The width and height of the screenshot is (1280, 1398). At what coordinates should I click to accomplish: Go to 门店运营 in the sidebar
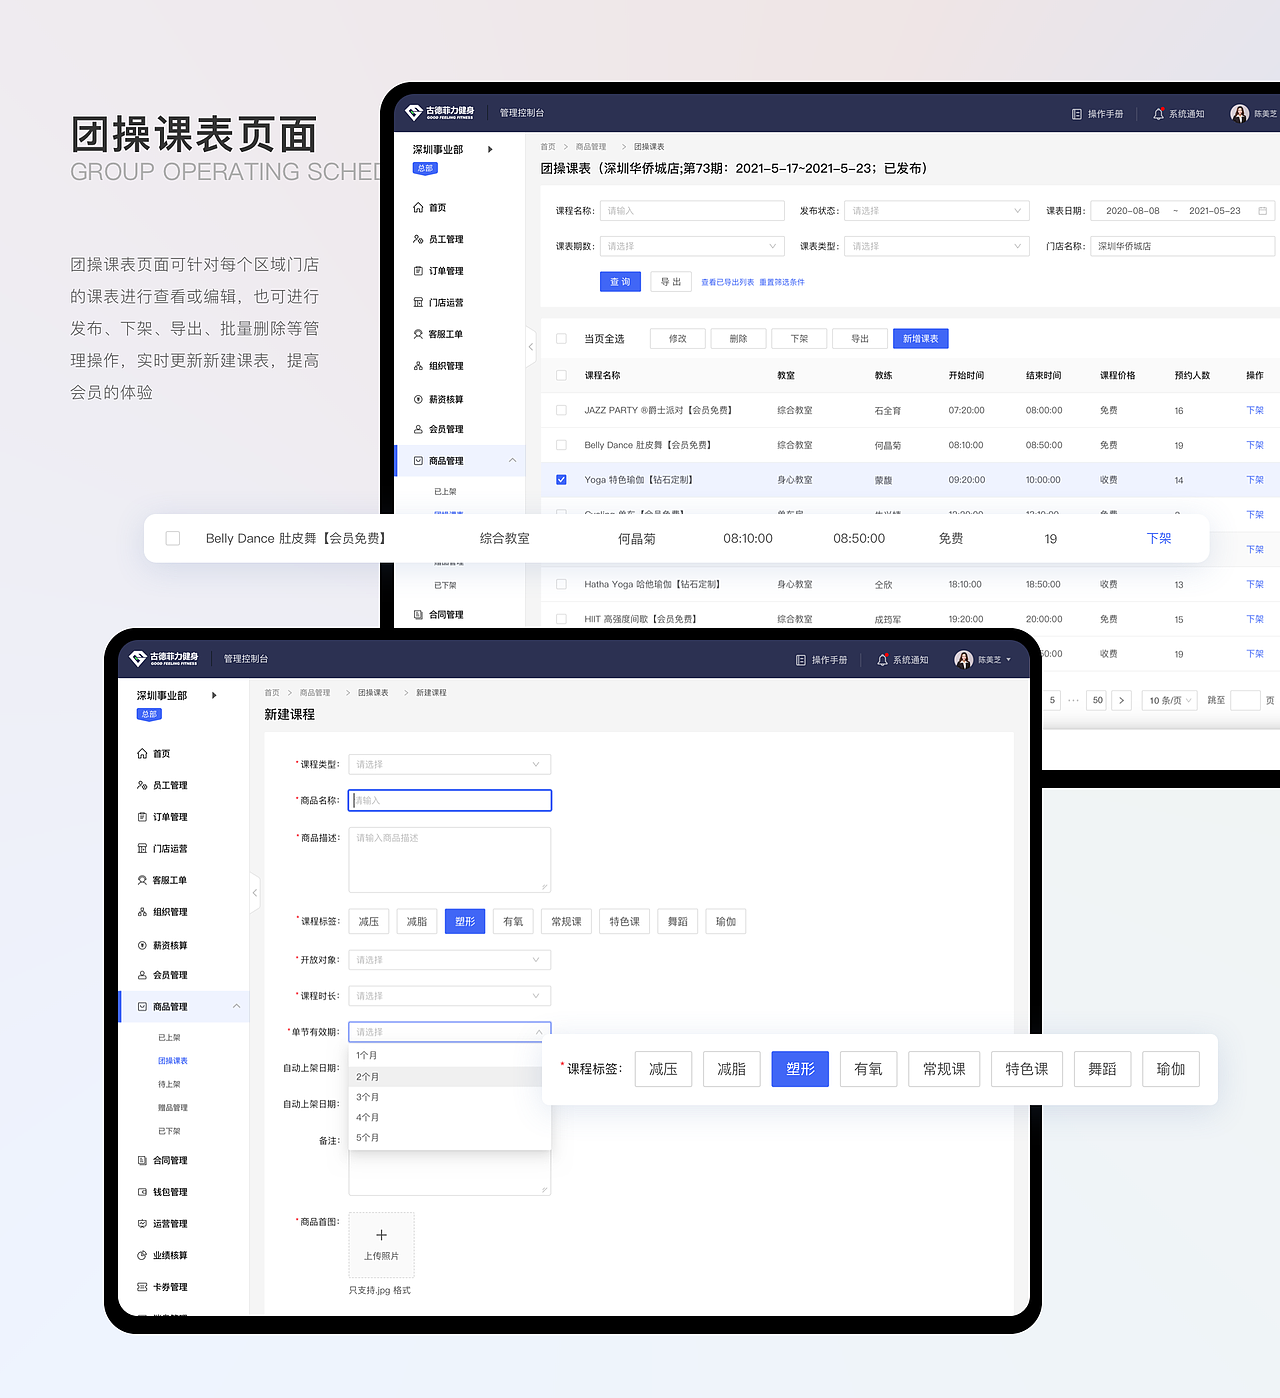click(x=164, y=848)
